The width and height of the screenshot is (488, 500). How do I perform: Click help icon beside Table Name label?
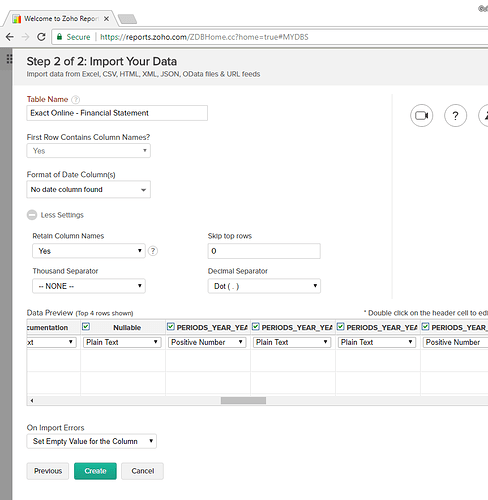76,99
